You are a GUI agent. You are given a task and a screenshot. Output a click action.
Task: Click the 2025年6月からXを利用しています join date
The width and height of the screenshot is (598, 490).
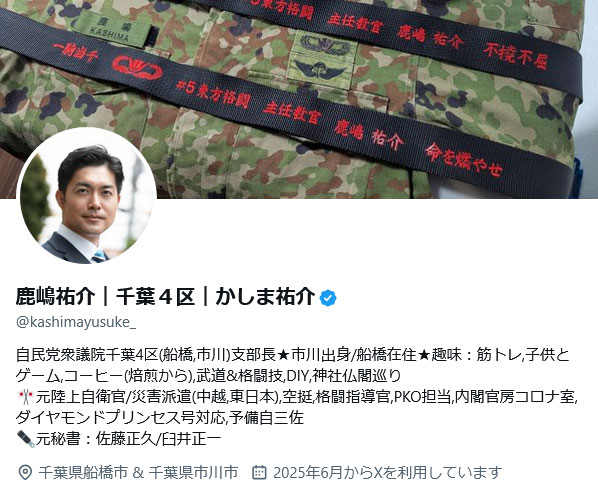387,472
